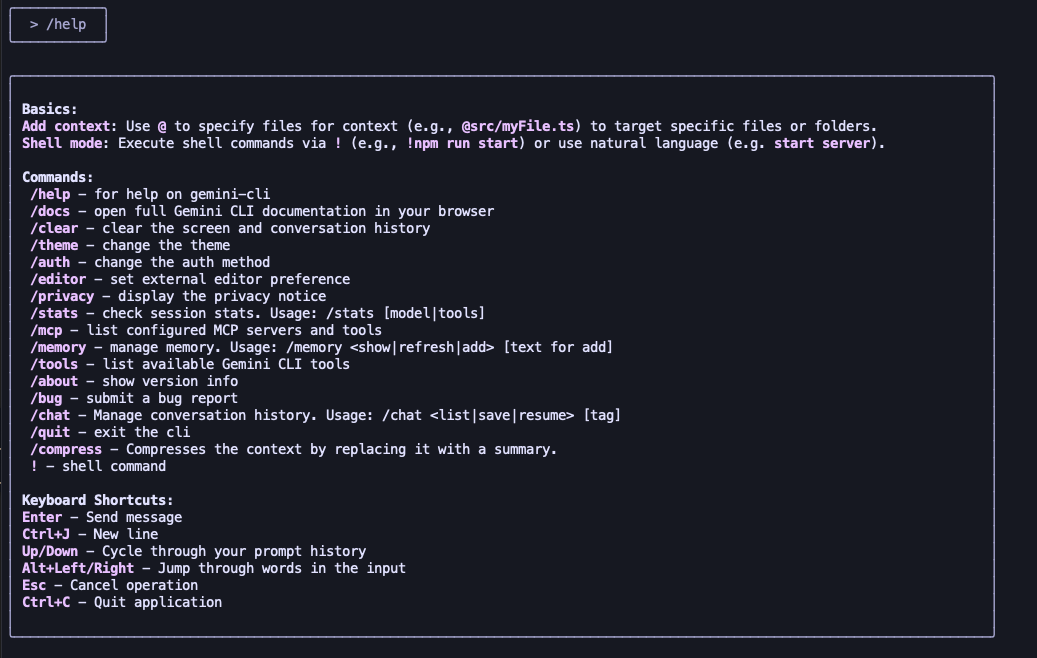Click the /help command in the list
Image resolution: width=1037 pixels, height=658 pixels.
50,194
